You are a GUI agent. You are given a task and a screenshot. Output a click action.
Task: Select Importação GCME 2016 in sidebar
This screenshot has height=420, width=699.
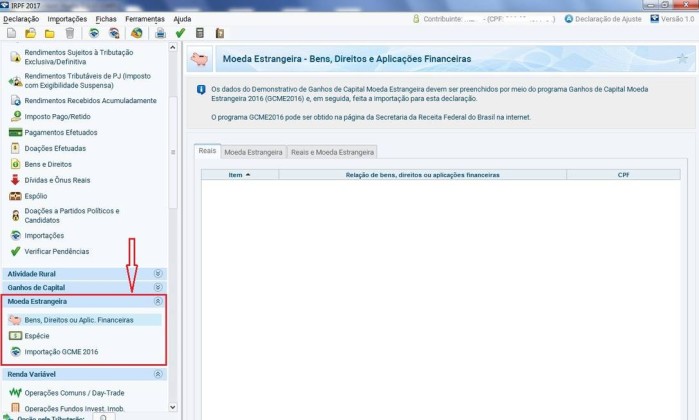coord(60,352)
